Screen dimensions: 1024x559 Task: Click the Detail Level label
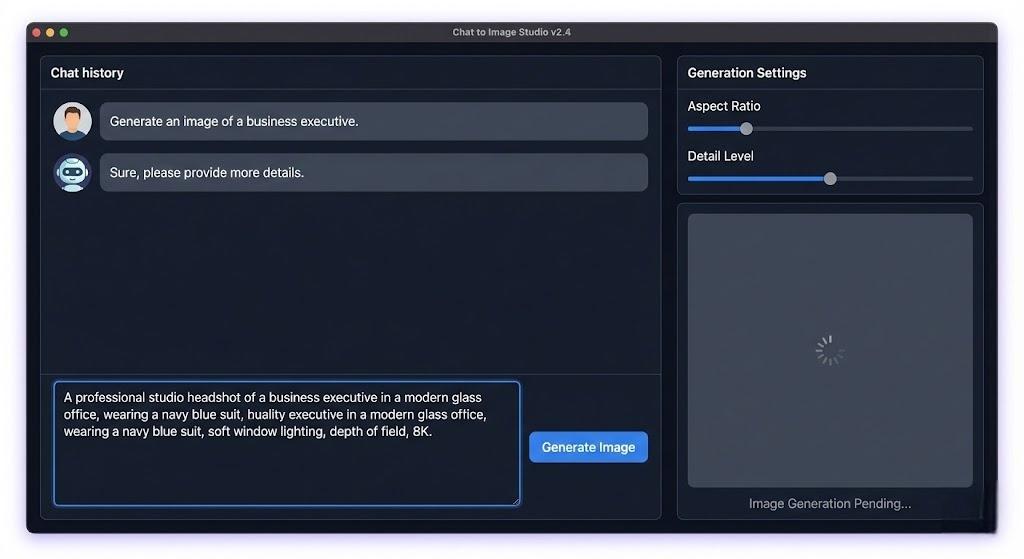click(720, 156)
